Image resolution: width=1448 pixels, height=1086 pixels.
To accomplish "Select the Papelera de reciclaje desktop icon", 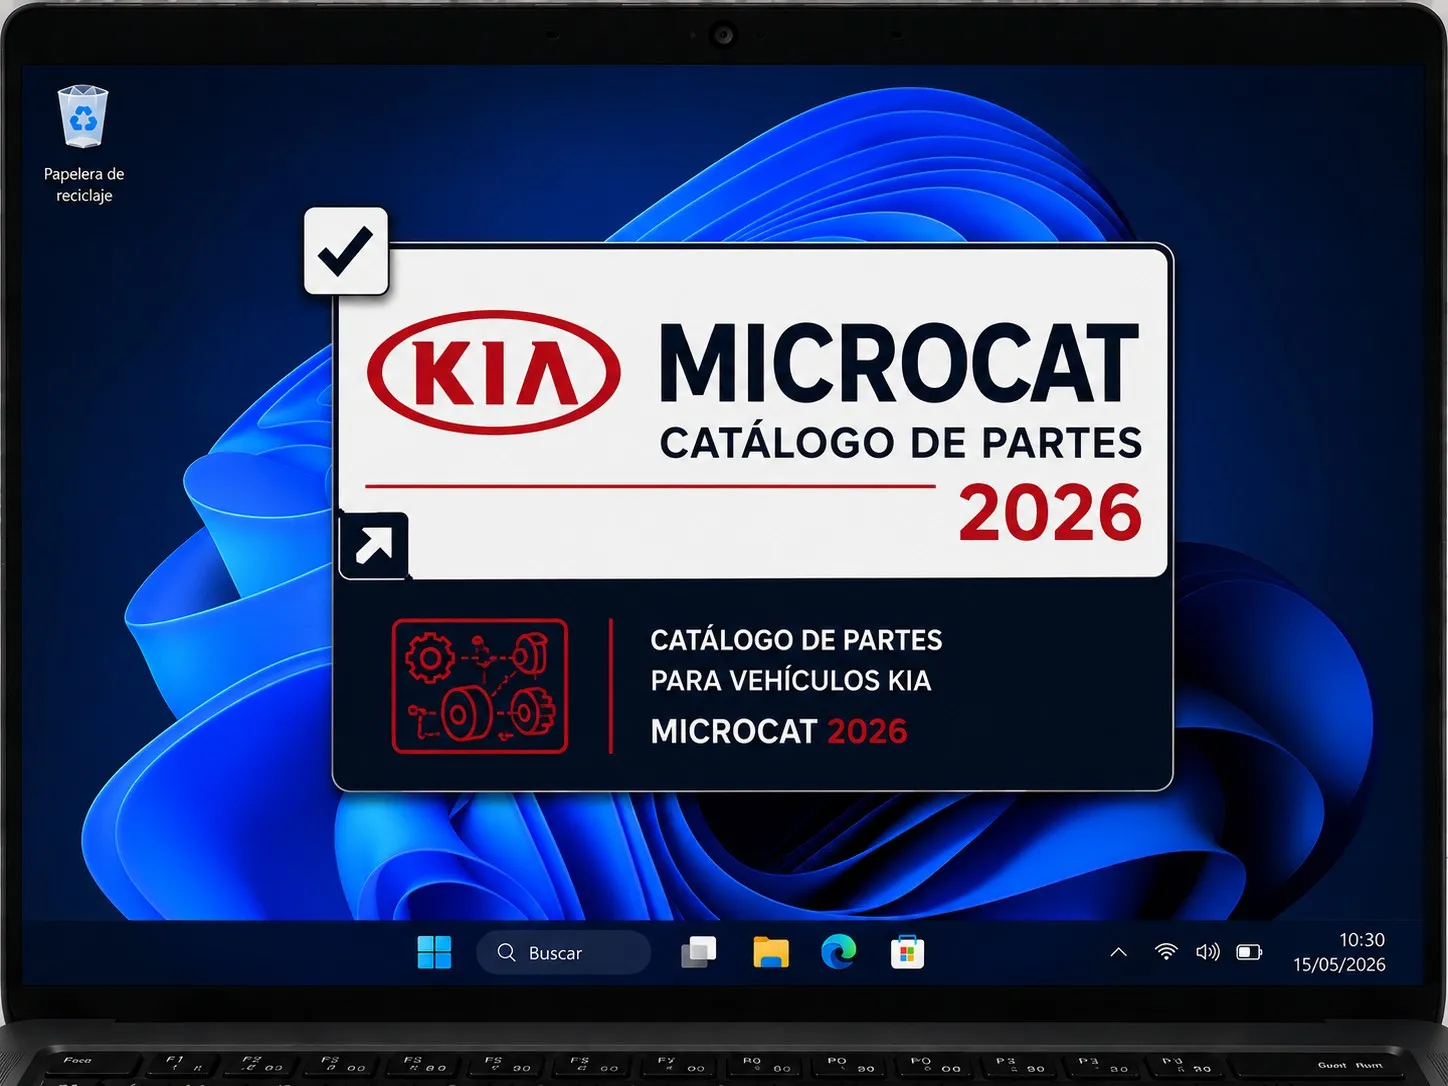I will (83, 144).
